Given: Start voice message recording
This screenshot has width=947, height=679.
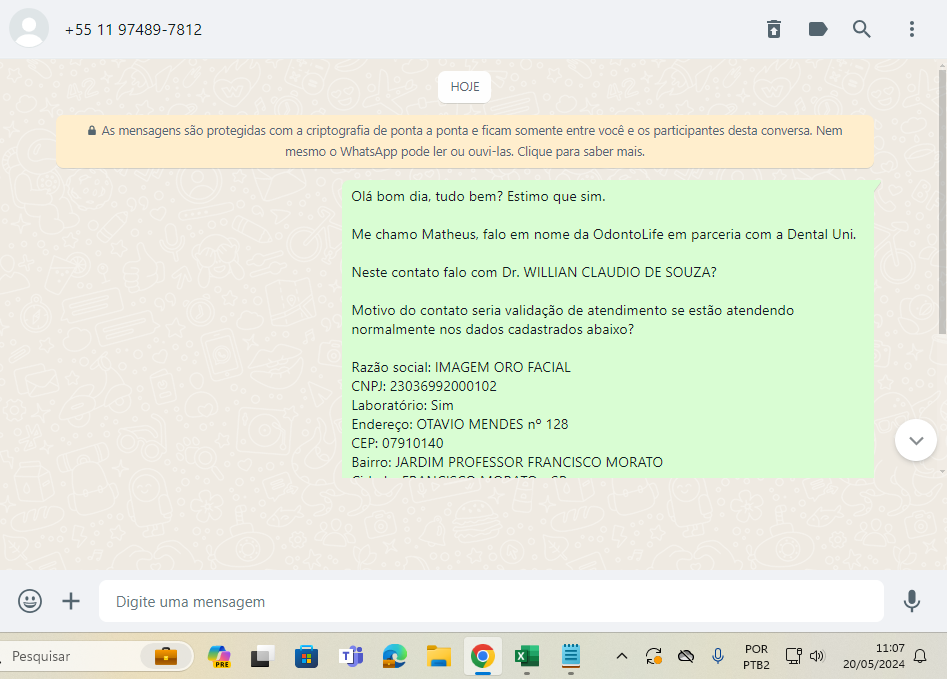Looking at the screenshot, I should tap(911, 601).
